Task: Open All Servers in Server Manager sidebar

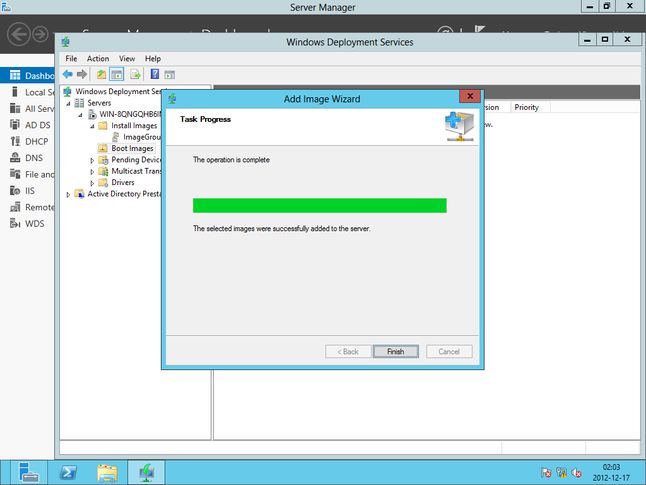Action: pos(27,108)
